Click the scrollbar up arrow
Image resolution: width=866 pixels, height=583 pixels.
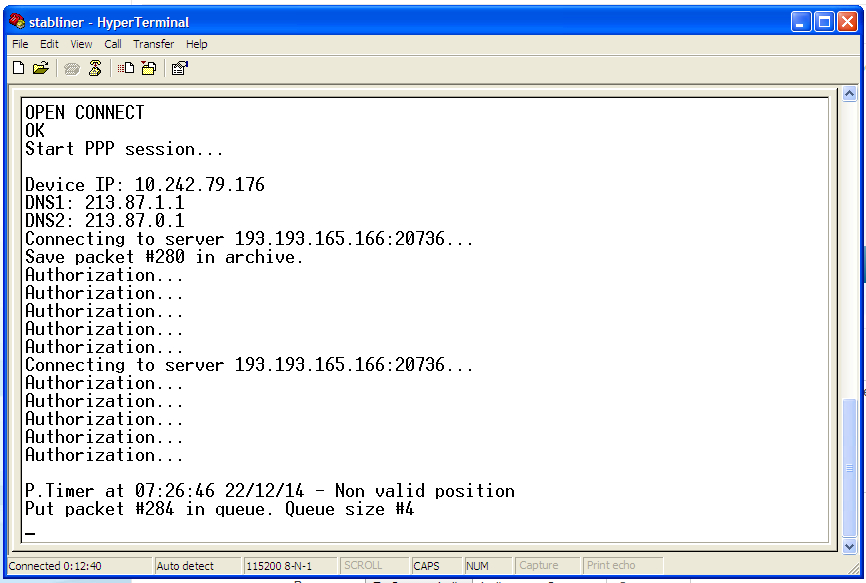point(849,94)
